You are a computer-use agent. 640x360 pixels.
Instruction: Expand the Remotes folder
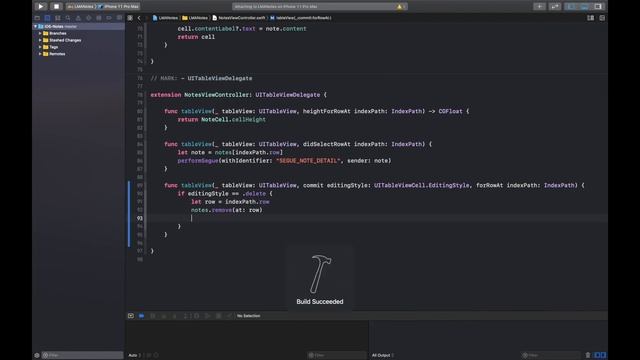[40, 54]
